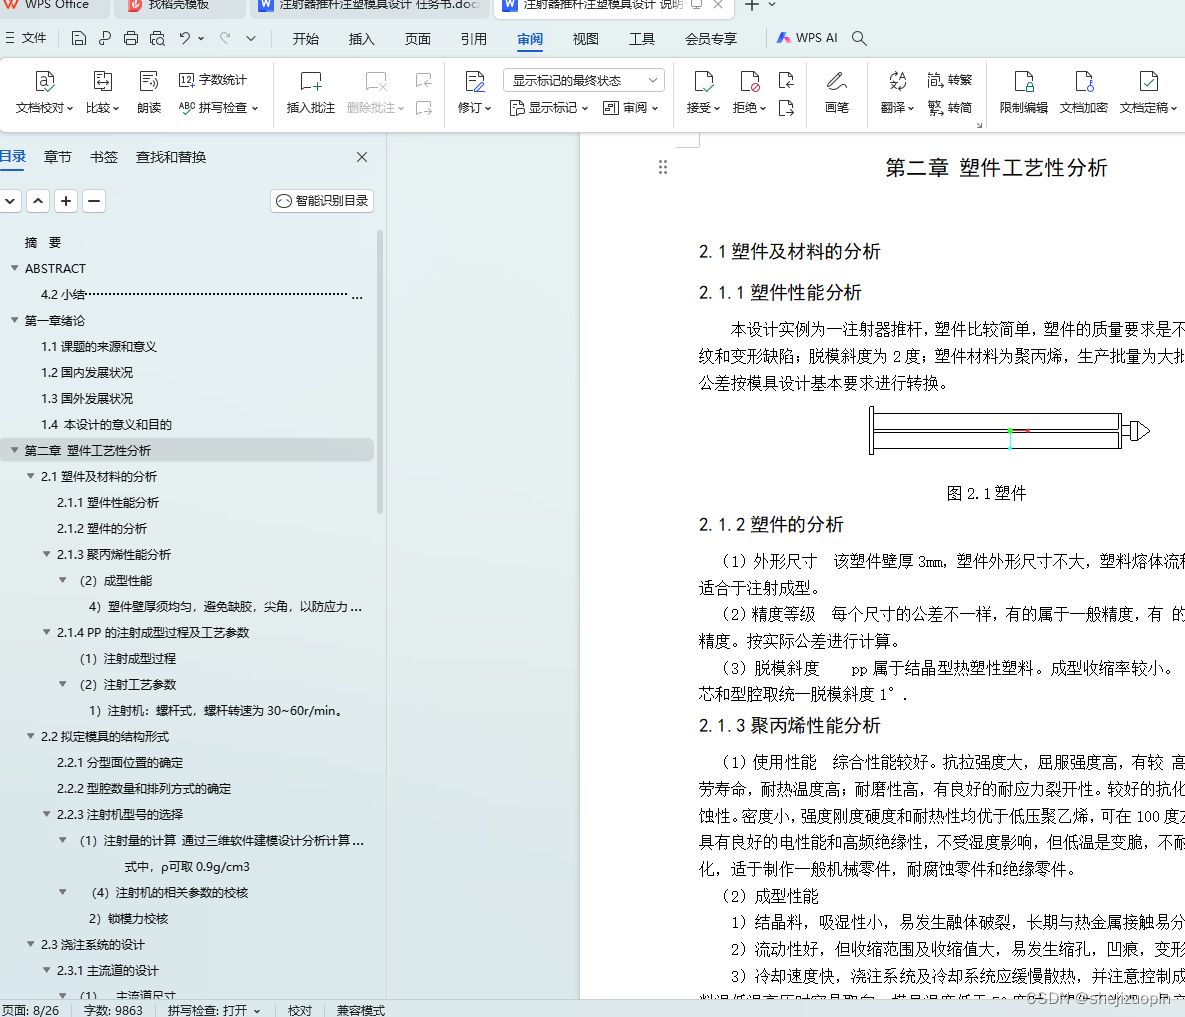This screenshot has height=1017, width=1185.
Task: Switch to the 开始 ribbon tab
Action: 306,39
